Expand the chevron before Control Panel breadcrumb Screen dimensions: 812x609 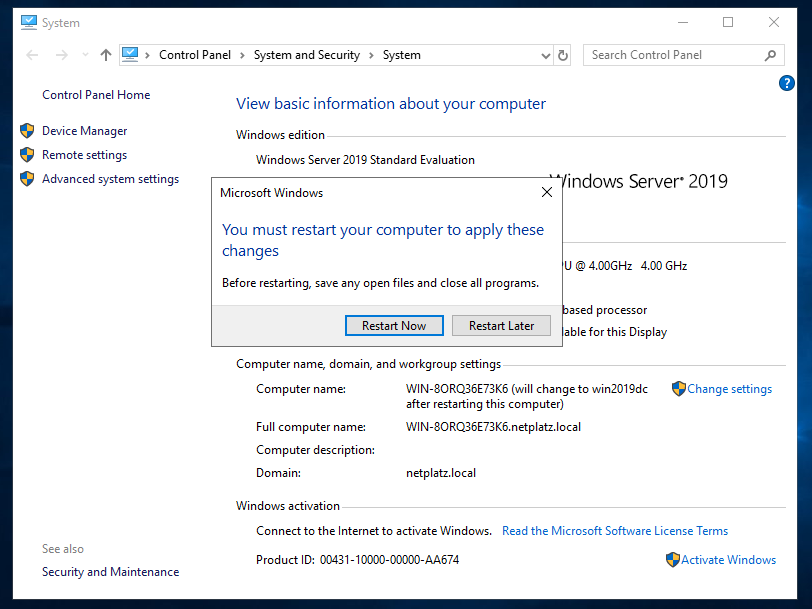[x=148, y=55]
